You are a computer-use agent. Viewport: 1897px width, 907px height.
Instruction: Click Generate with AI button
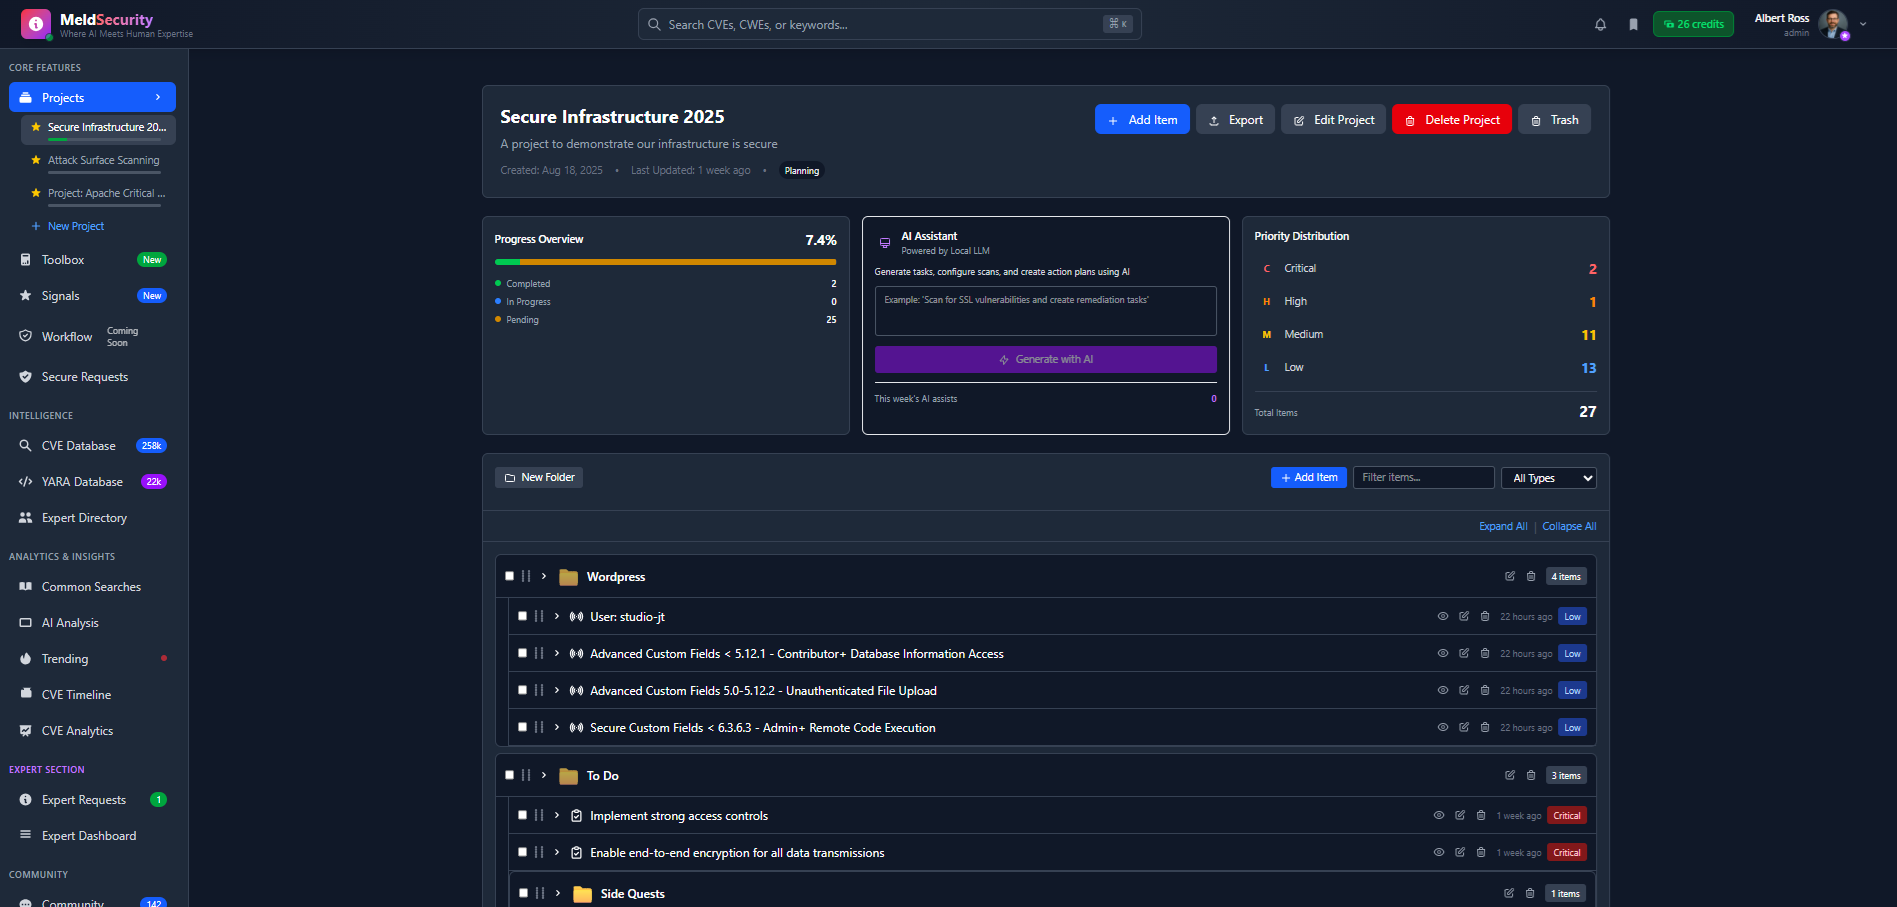tap(1045, 359)
